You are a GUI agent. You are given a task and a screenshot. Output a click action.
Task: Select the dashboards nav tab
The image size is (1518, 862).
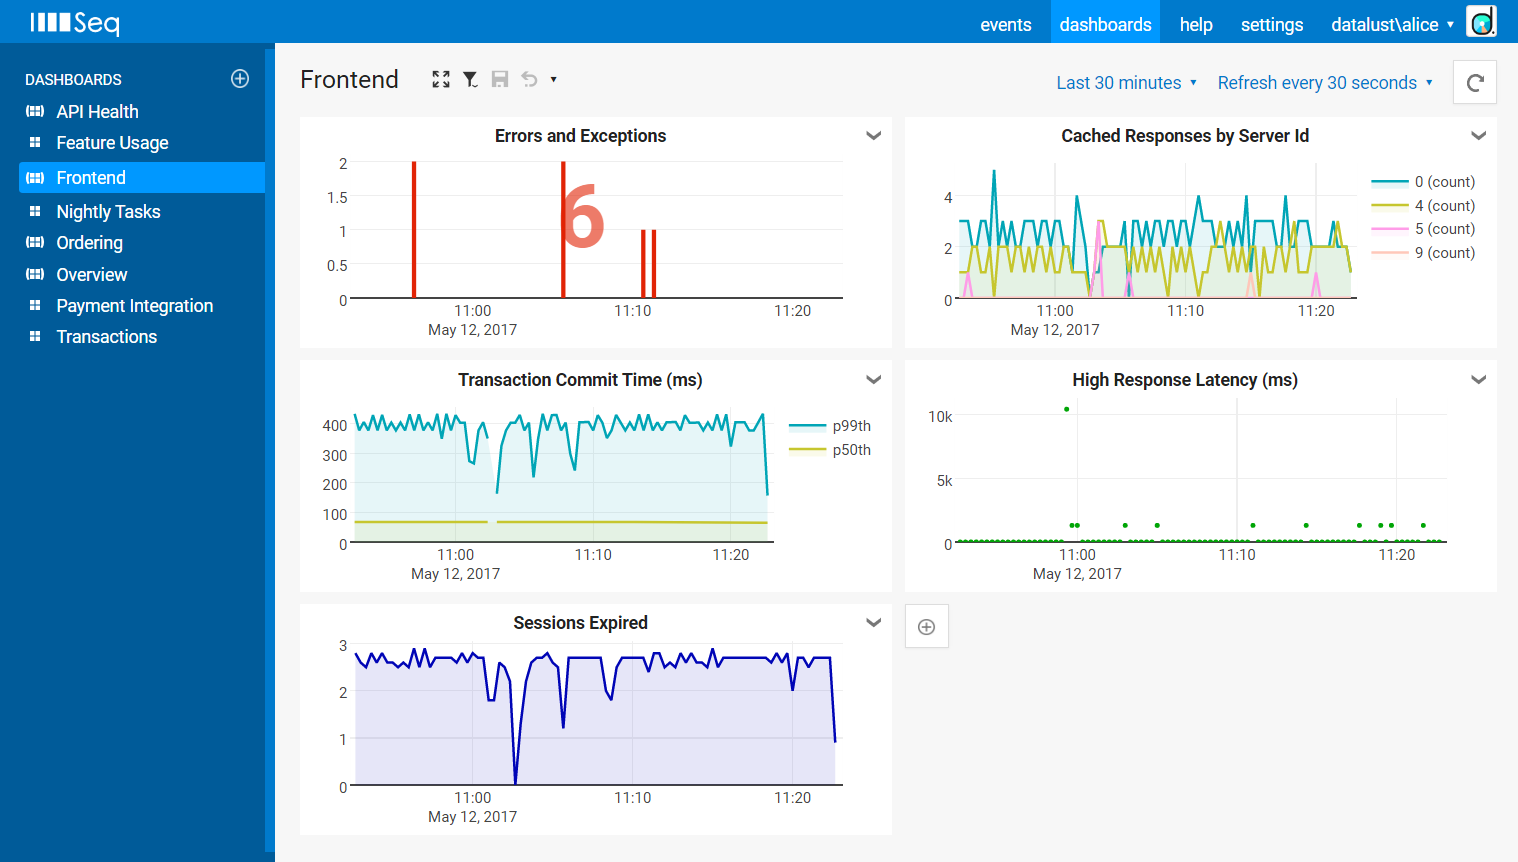click(1105, 24)
